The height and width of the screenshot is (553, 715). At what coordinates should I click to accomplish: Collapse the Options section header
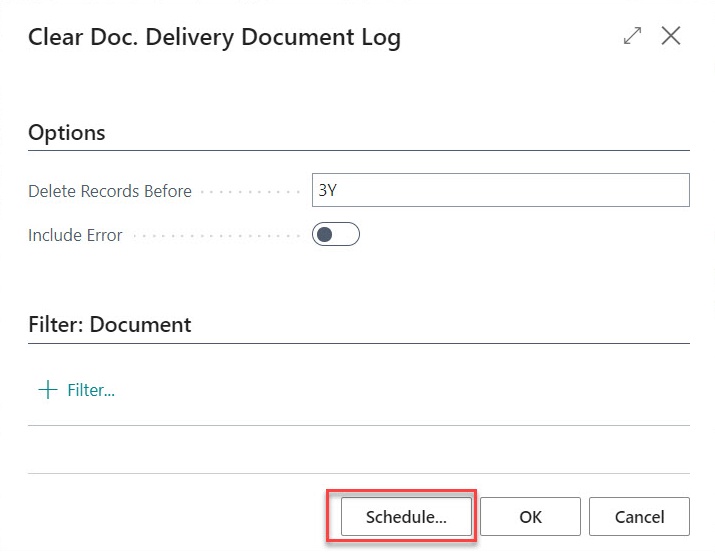click(67, 133)
